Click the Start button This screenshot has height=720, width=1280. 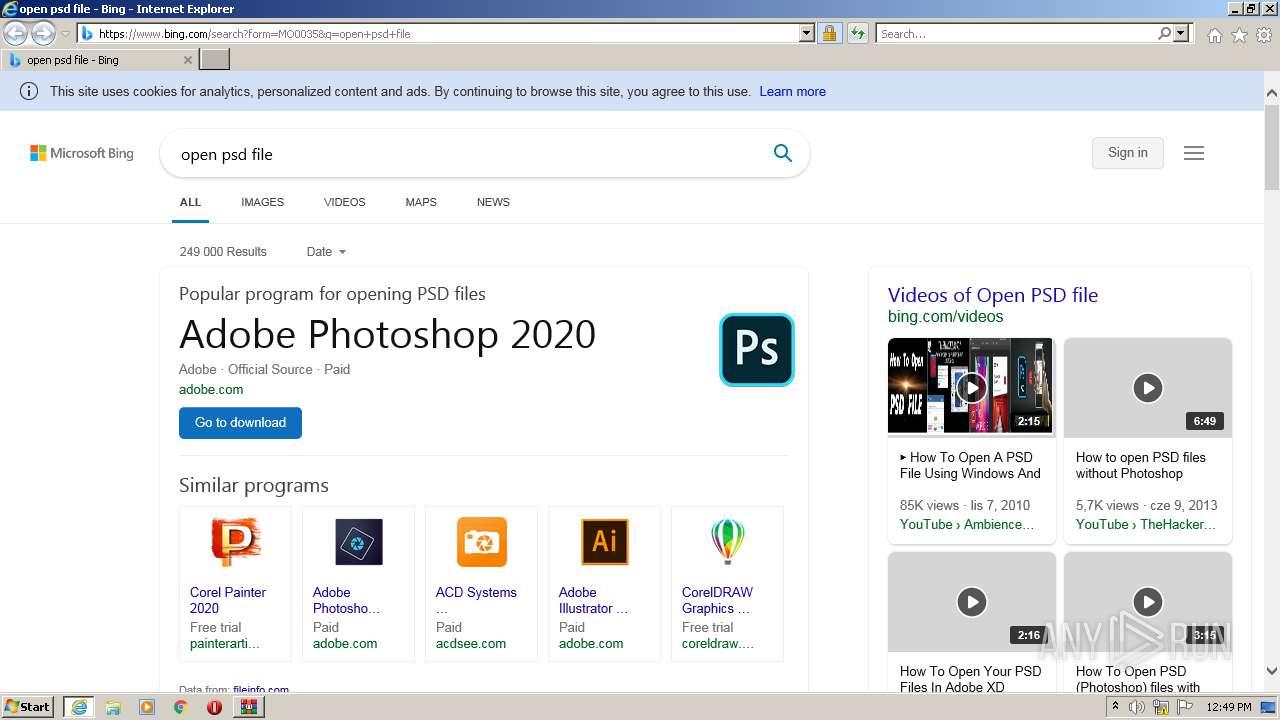27,707
